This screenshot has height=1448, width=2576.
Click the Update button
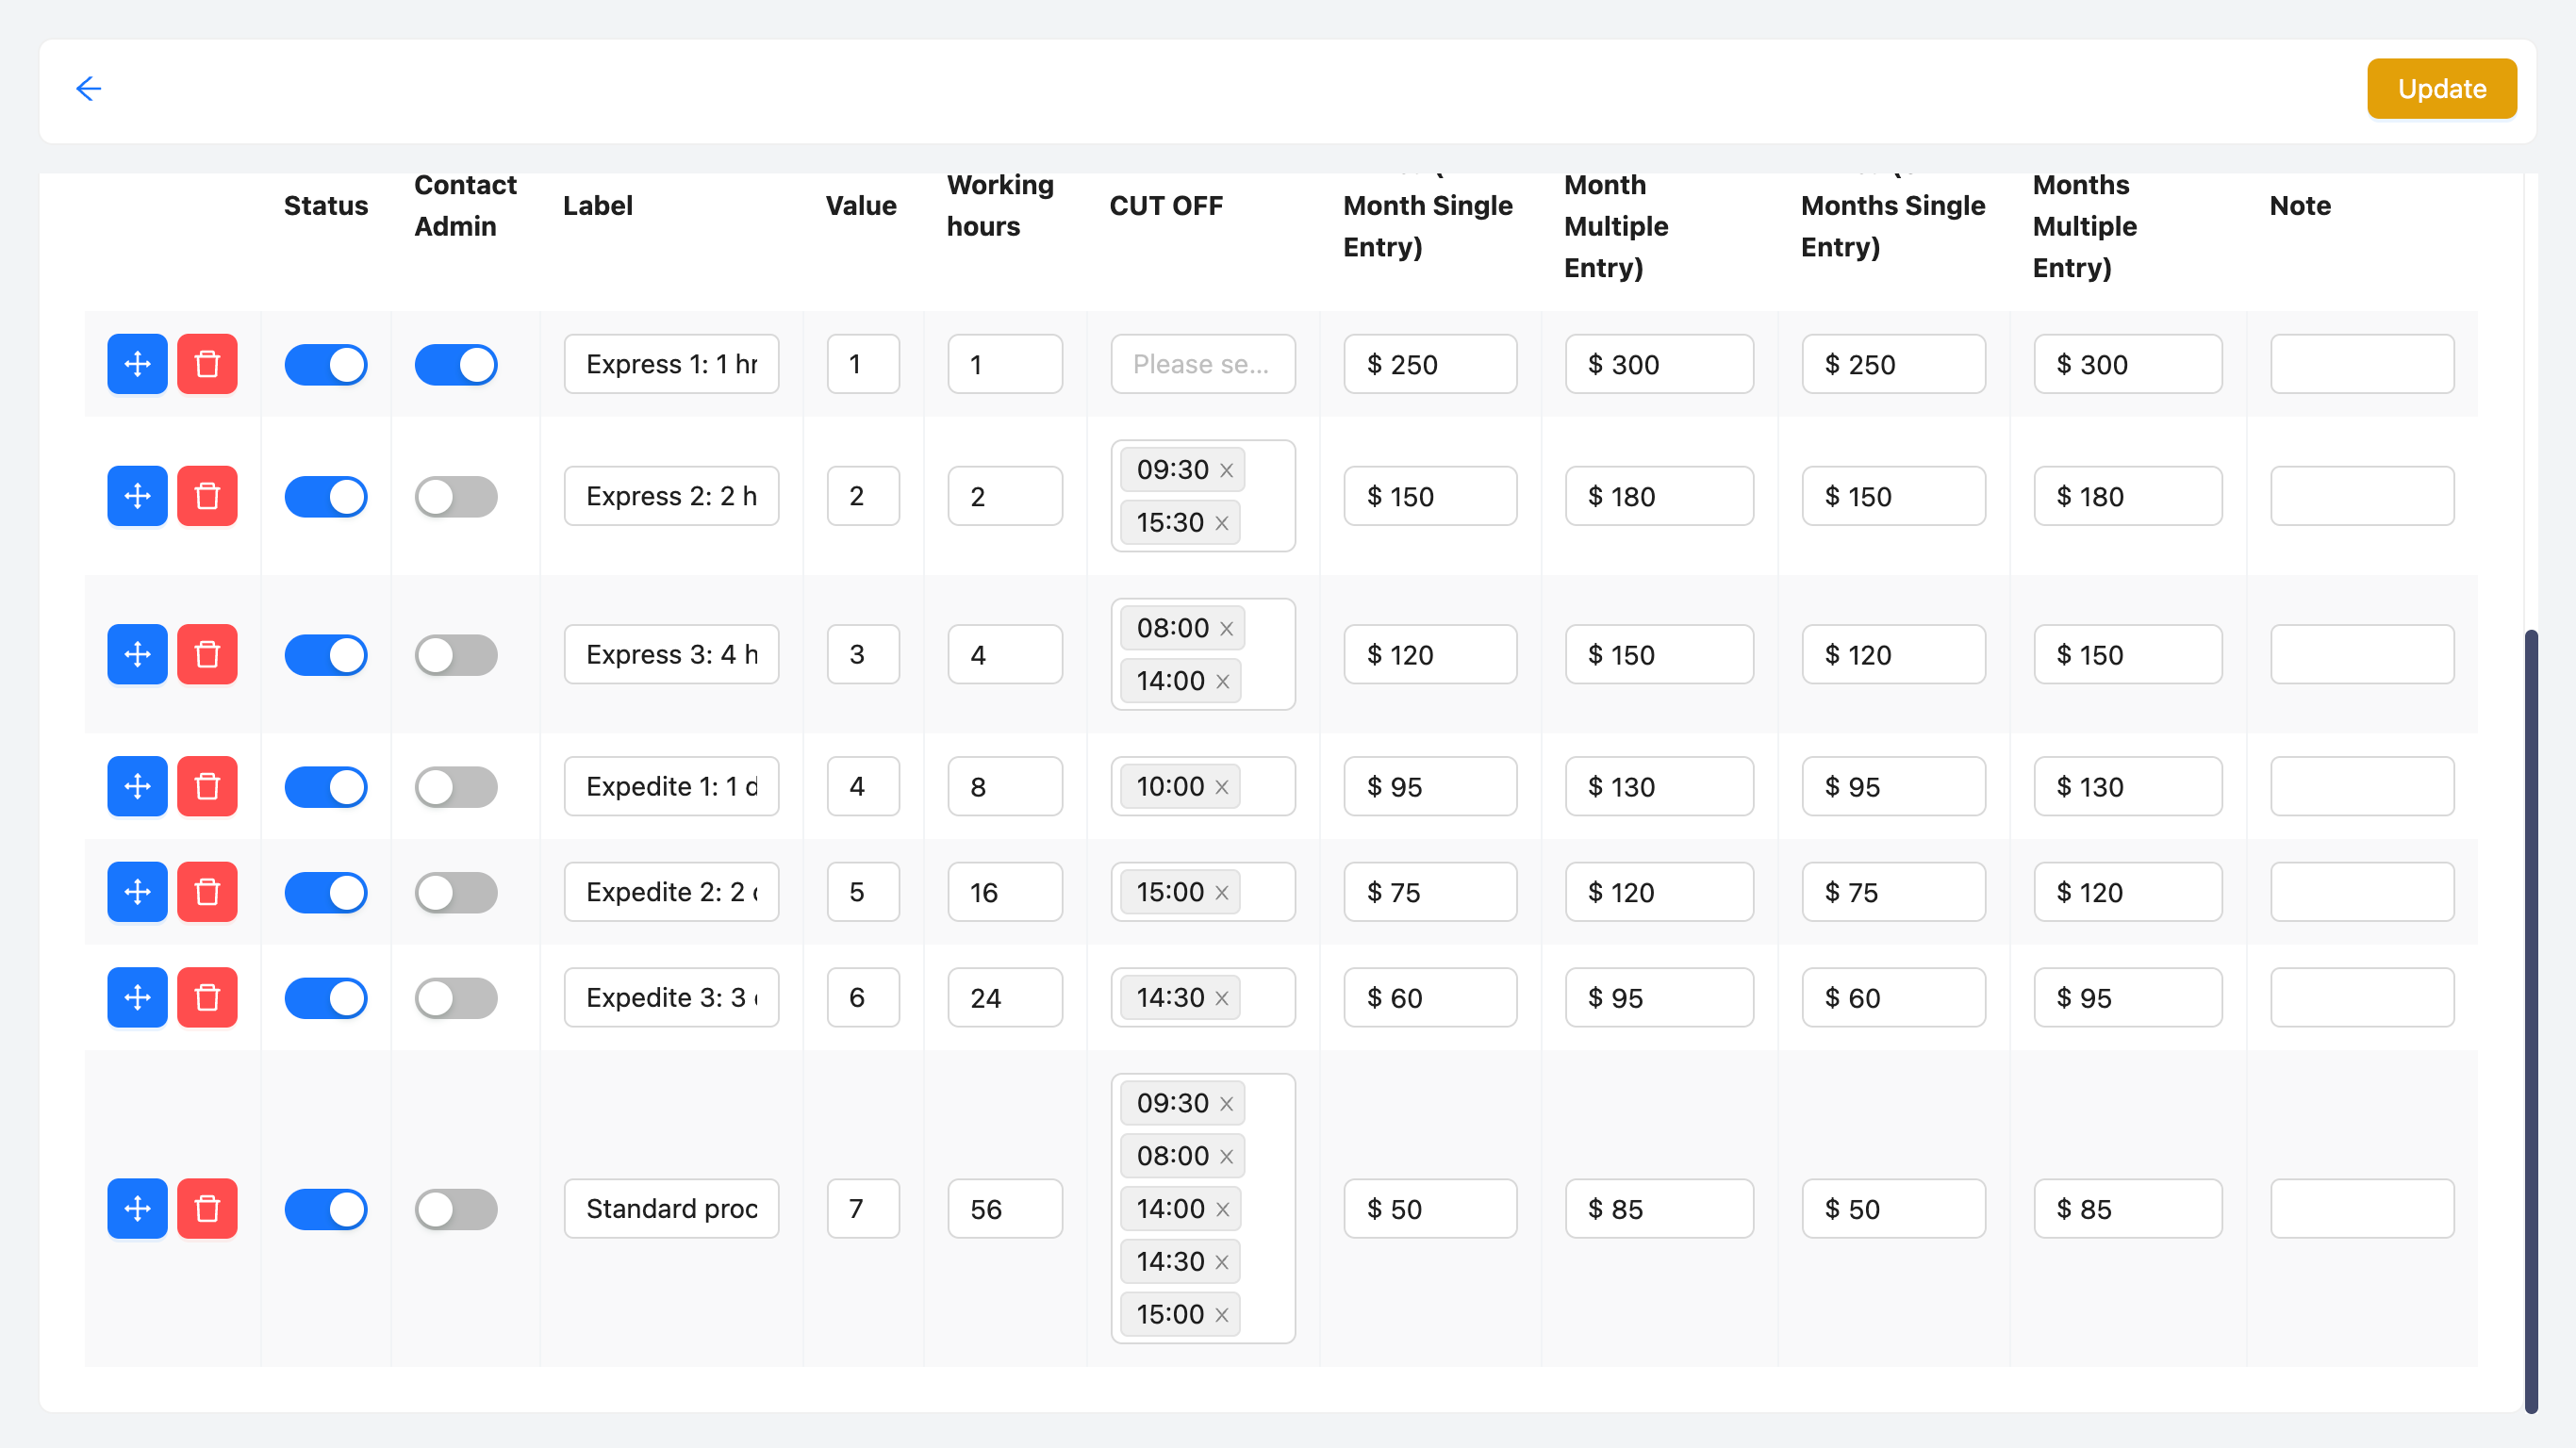(2441, 89)
